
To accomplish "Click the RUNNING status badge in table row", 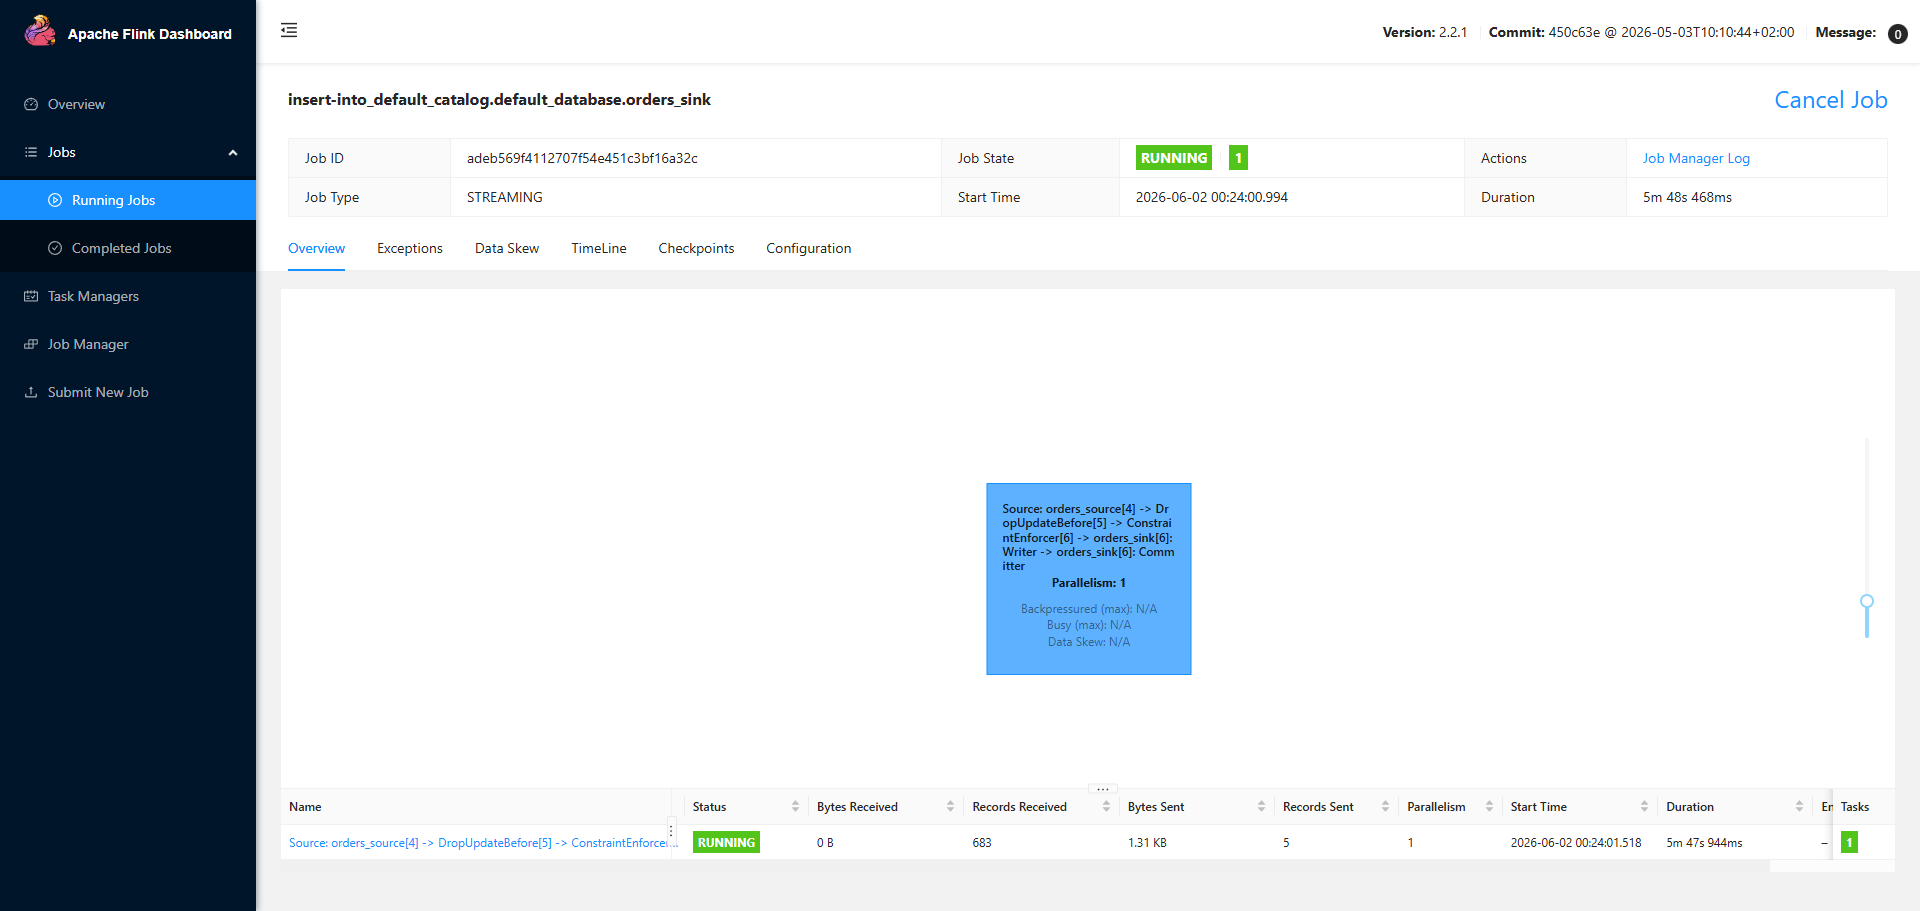I will [726, 842].
